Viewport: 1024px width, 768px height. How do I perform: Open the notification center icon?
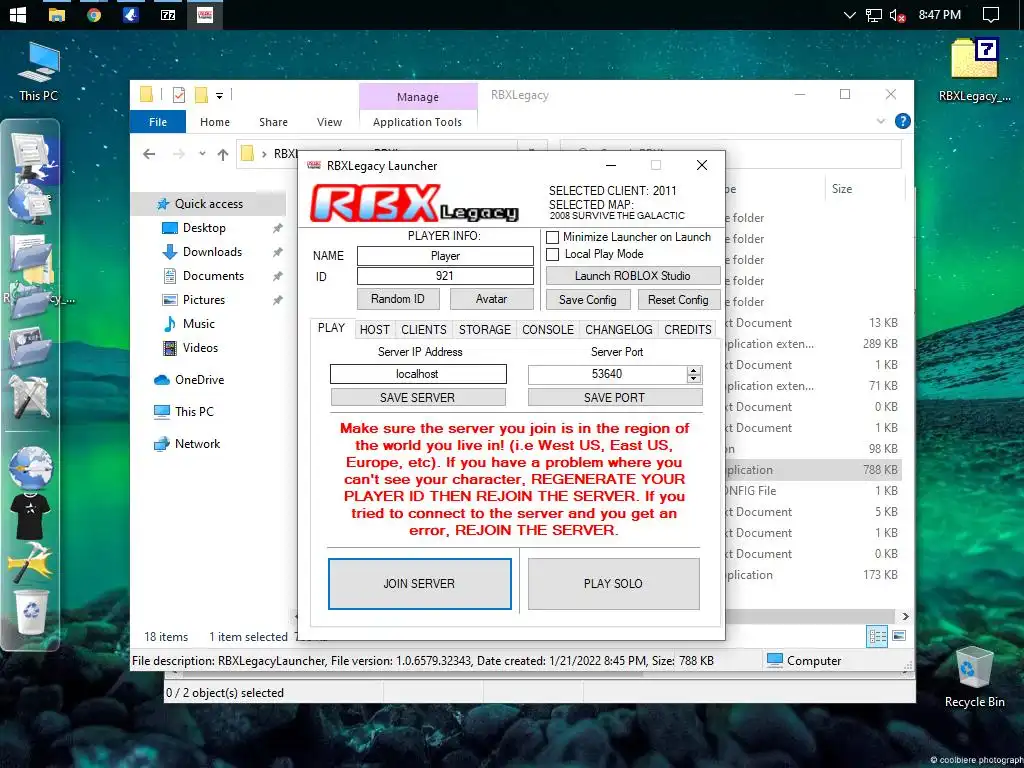click(991, 14)
